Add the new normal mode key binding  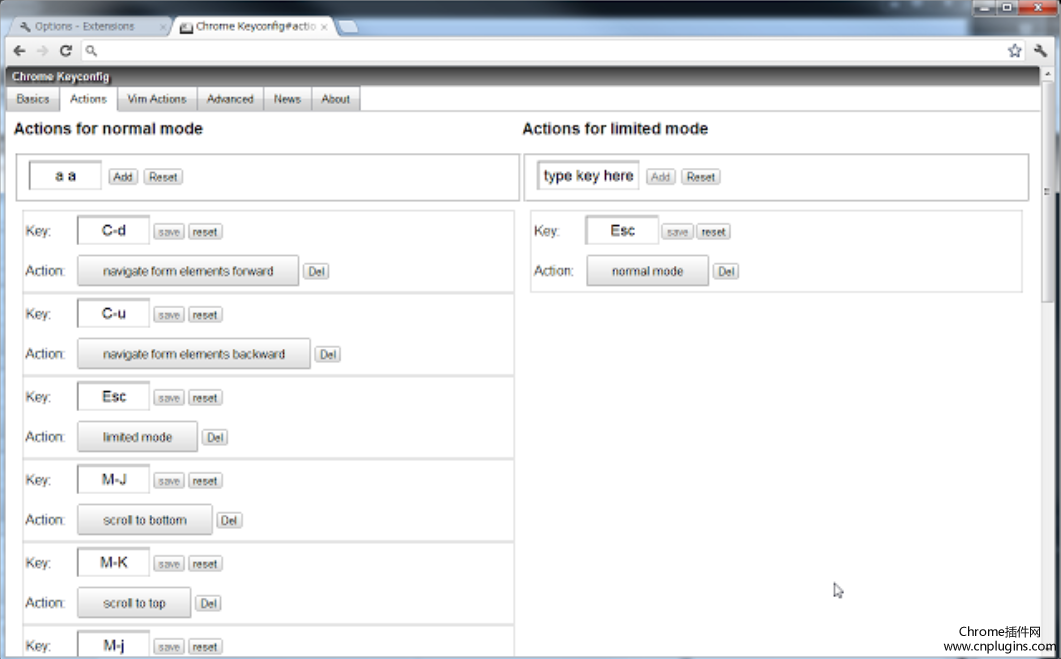click(122, 177)
